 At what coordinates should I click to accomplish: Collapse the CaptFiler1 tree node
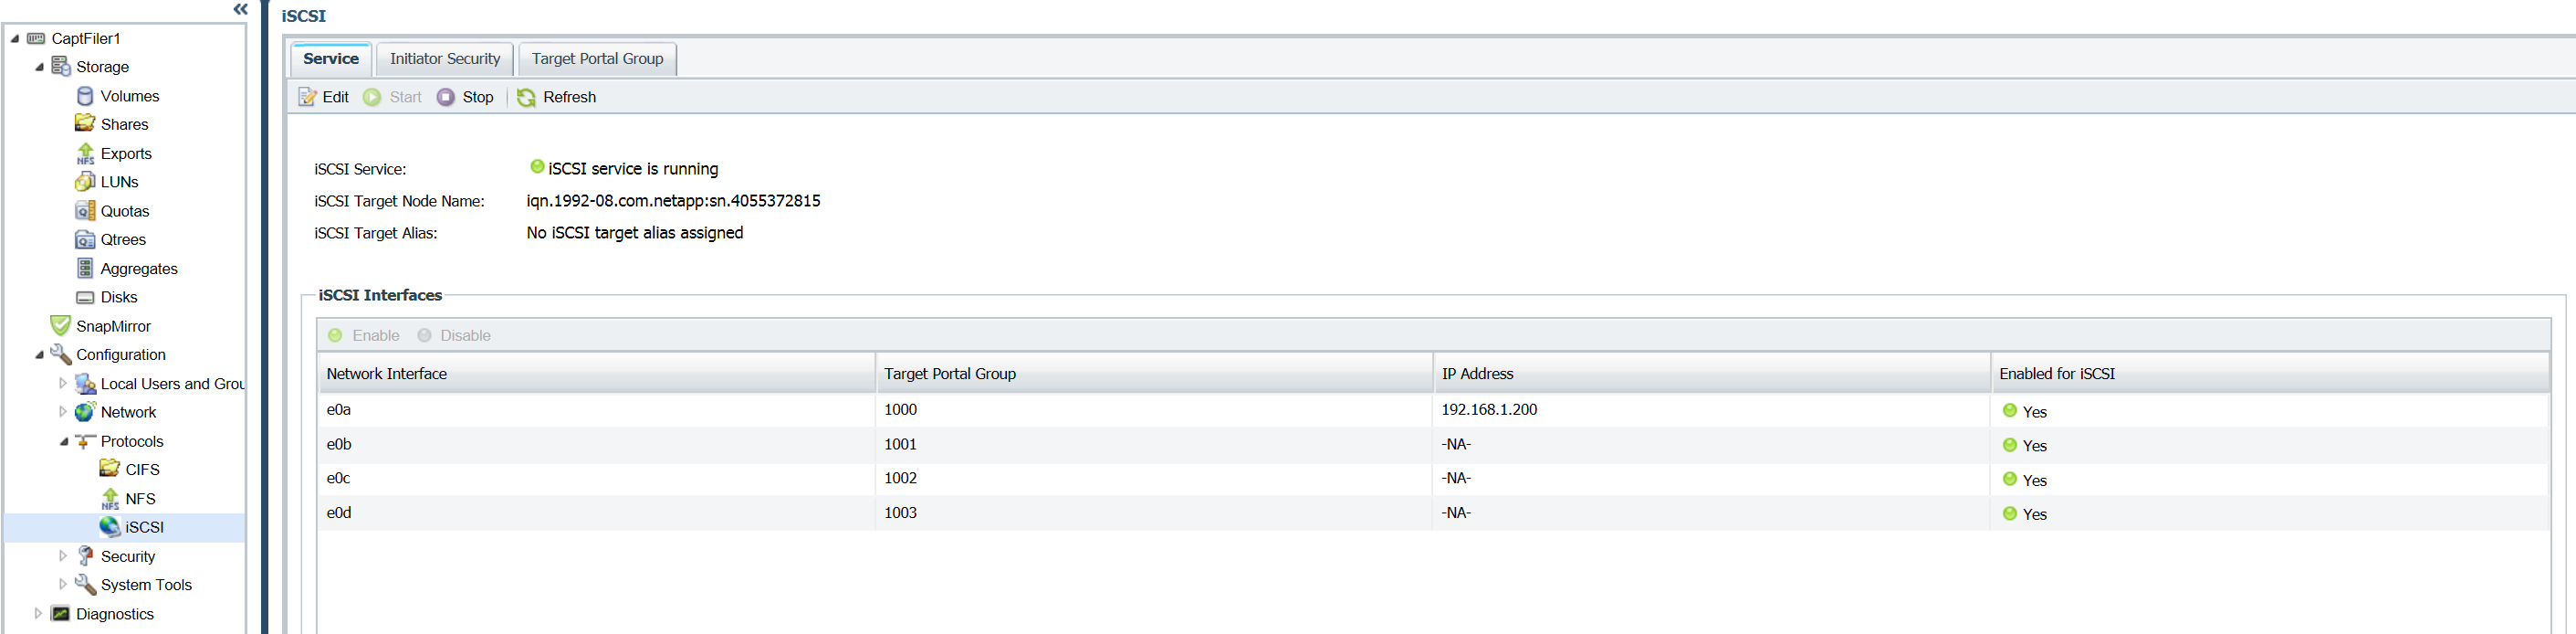click(x=15, y=38)
